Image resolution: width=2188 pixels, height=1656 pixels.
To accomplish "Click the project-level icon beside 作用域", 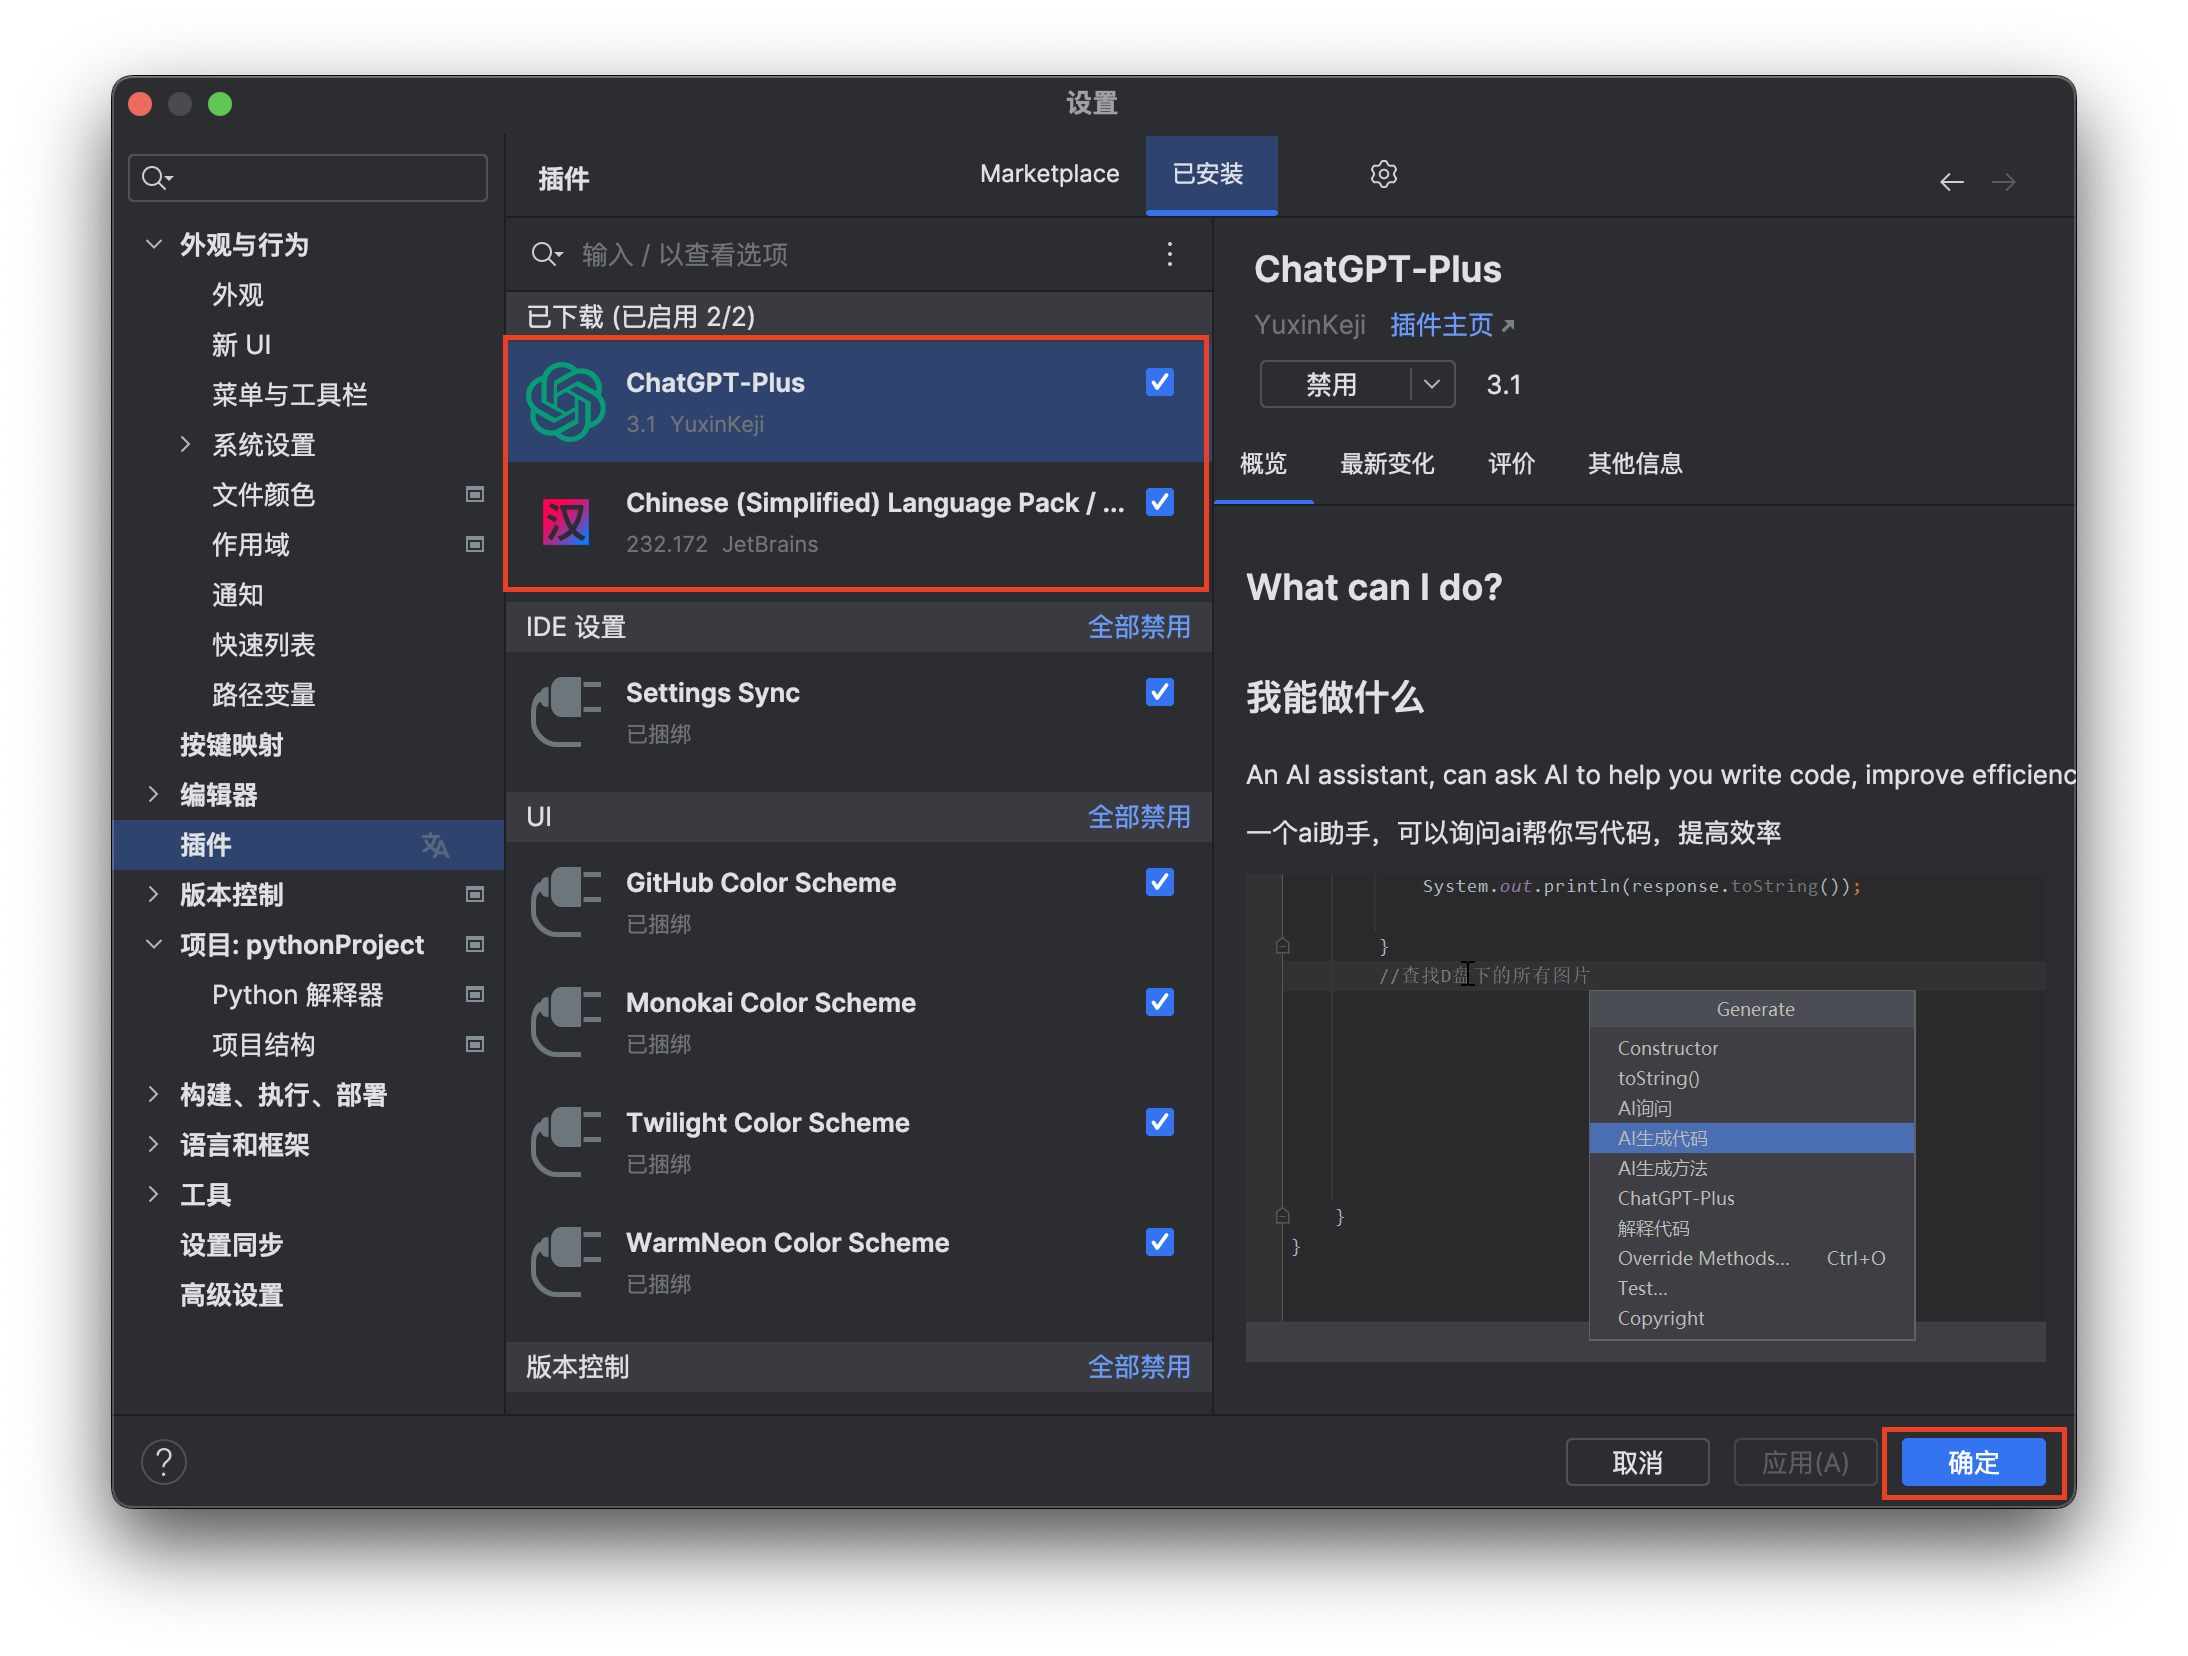I will tap(475, 544).
